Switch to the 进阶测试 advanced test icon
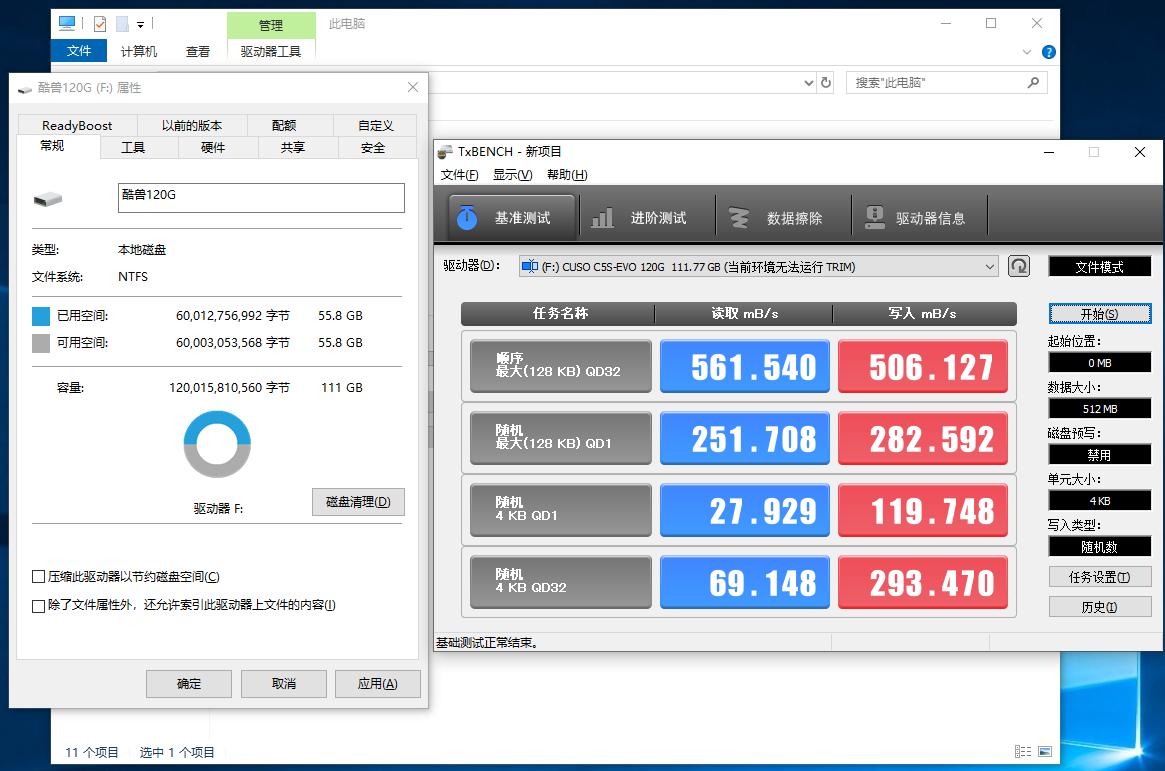Screen dimensions: 1165x771 (646, 214)
